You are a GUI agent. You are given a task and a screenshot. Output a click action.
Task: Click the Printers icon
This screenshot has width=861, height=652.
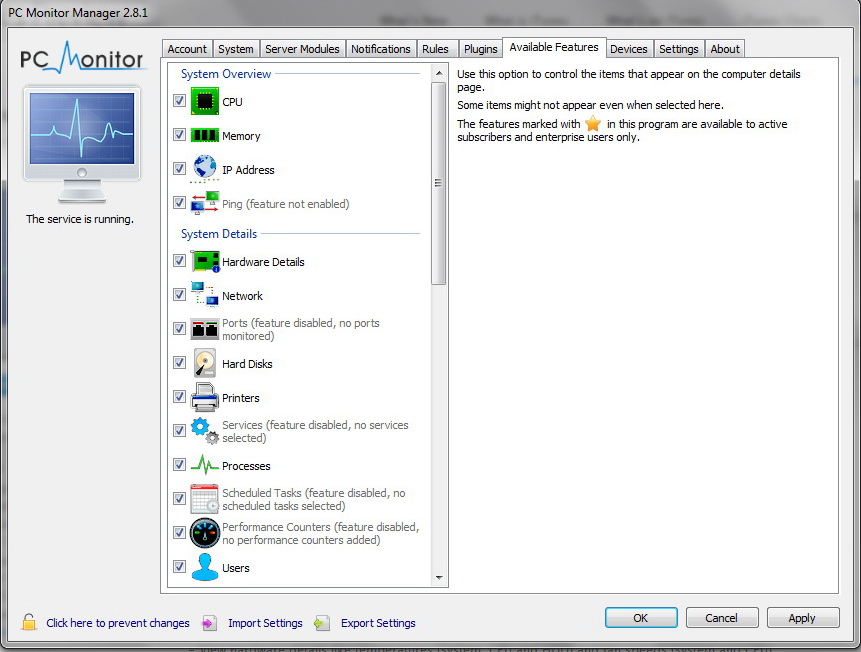205,397
